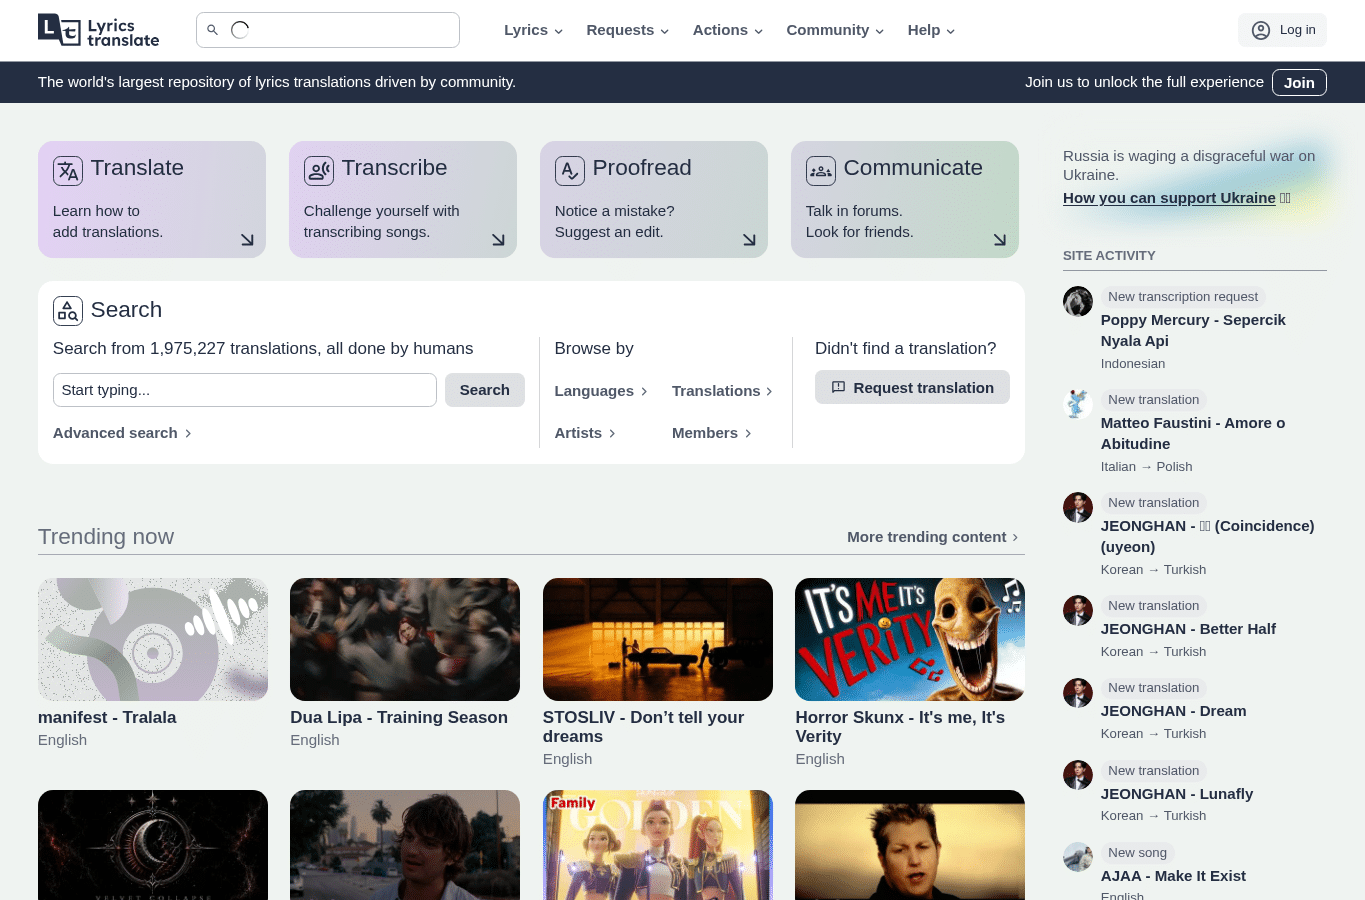
Task: Open JEONGHAN - Dream activity entry
Action: point(1173,711)
